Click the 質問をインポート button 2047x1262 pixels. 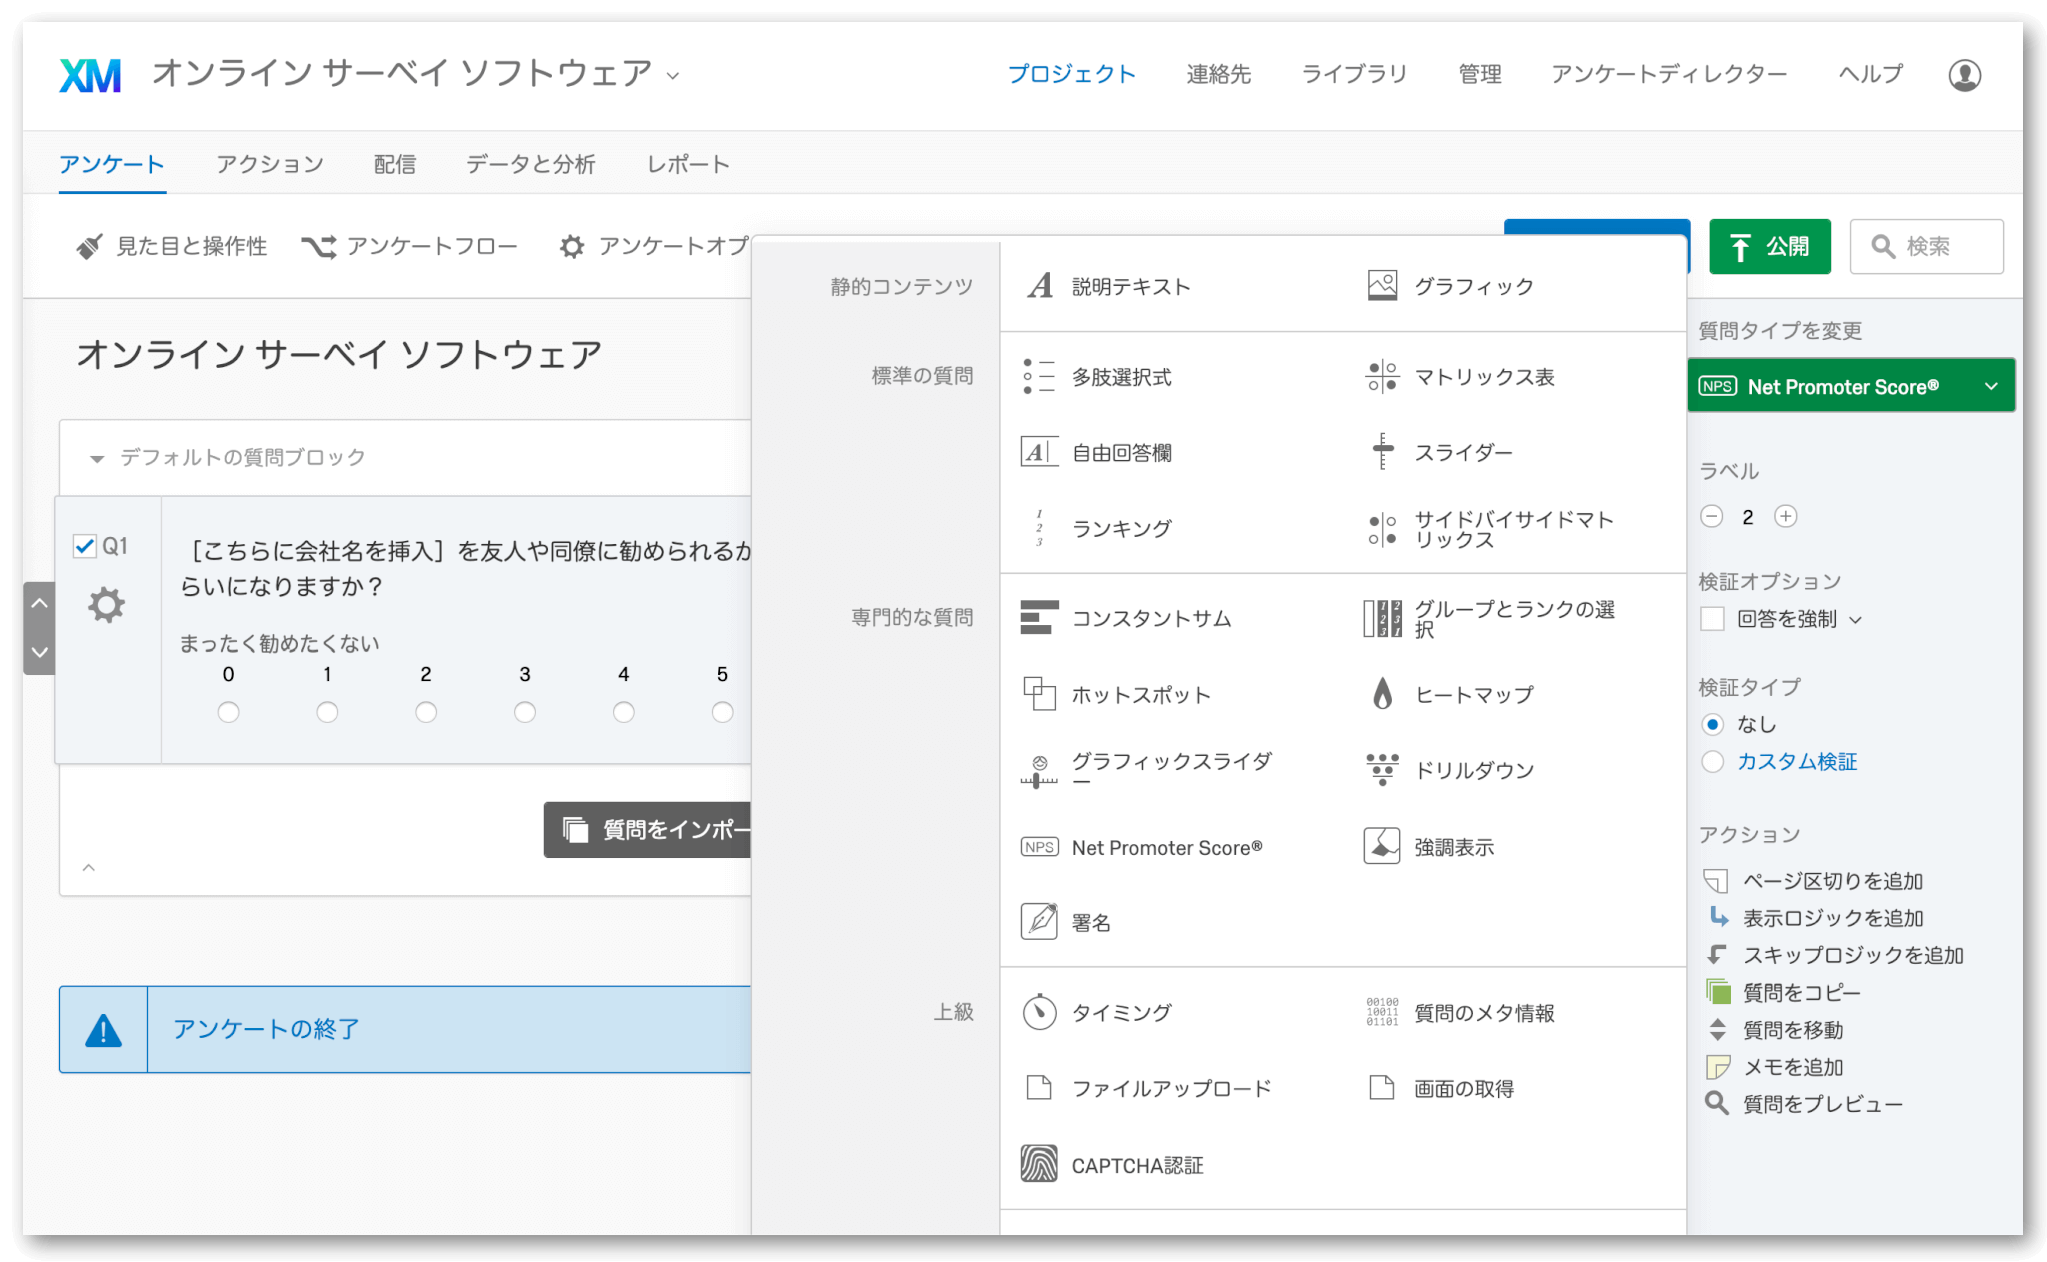tap(648, 829)
